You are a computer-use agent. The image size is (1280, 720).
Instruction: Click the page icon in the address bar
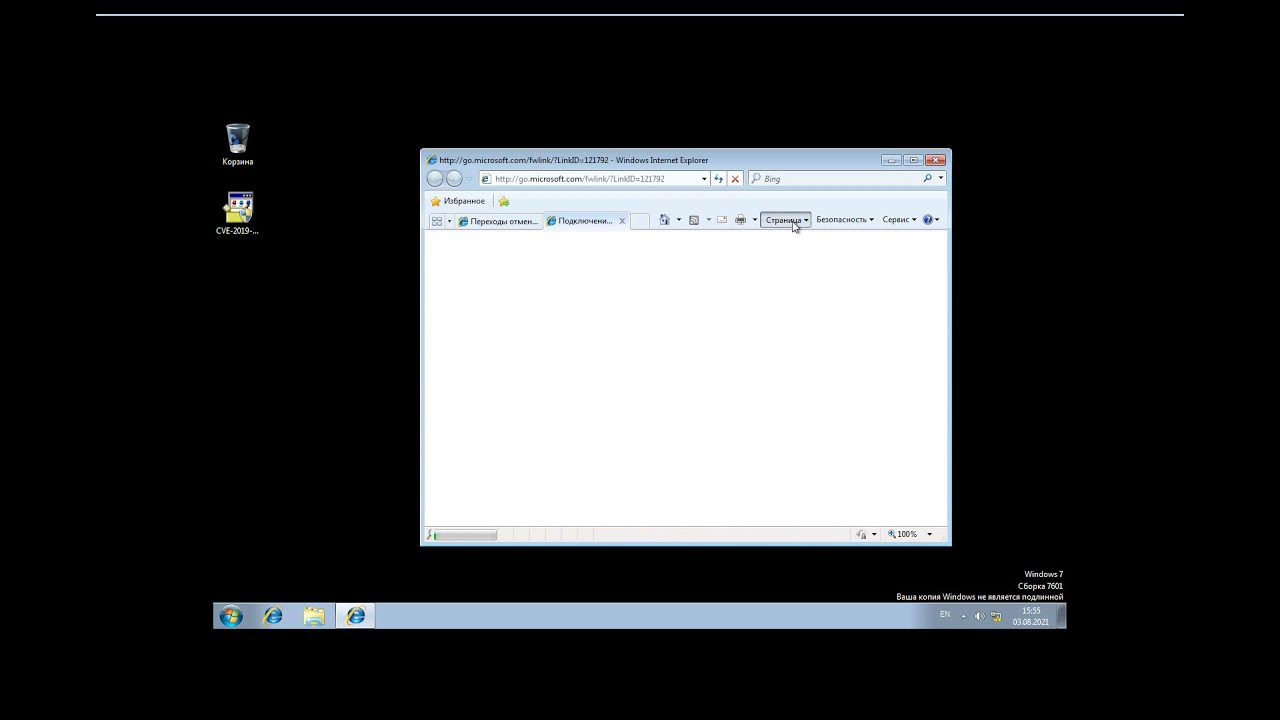click(486, 179)
